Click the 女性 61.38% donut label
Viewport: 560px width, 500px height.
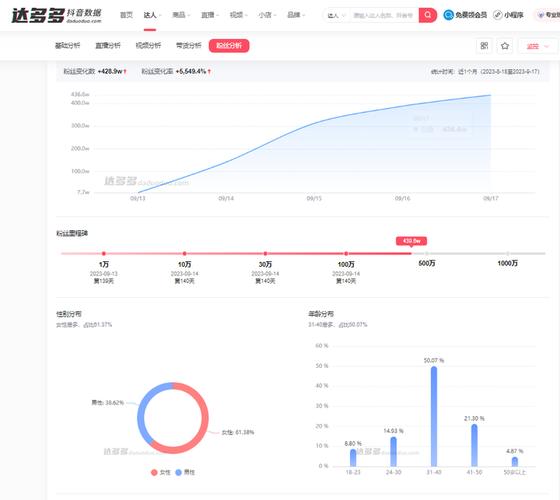238,432
